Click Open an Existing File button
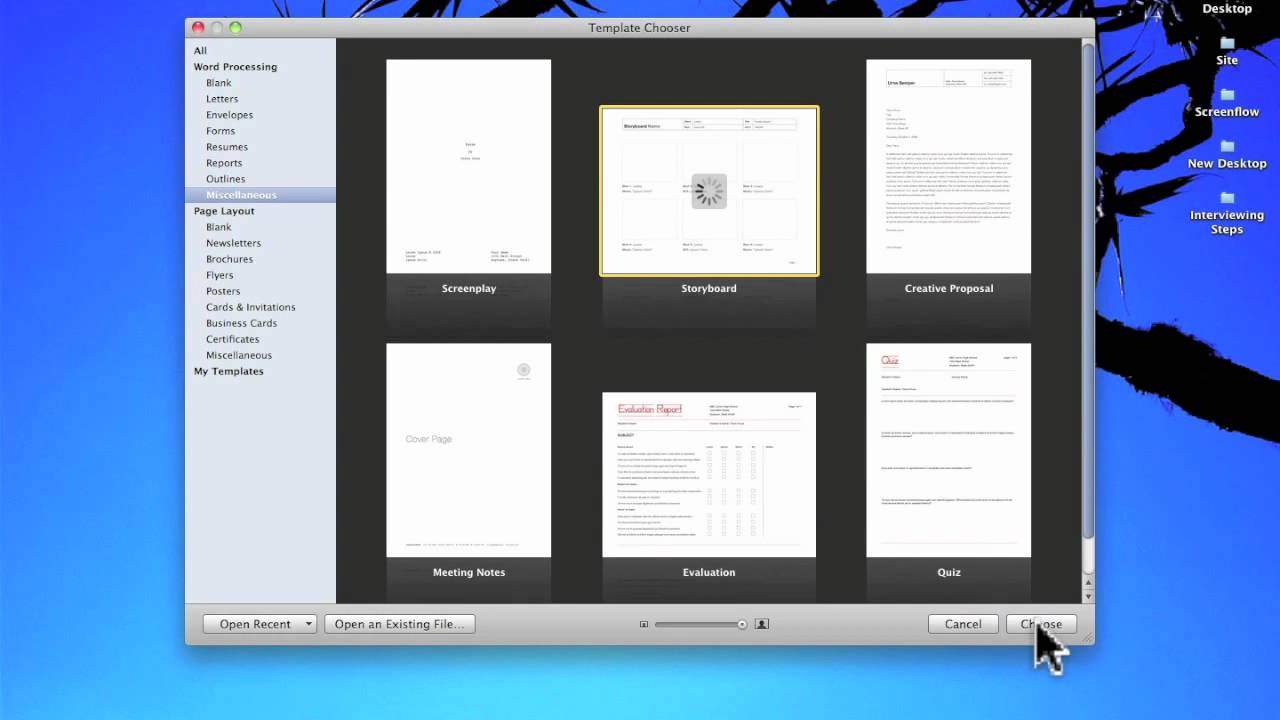The image size is (1280, 720). [x=399, y=624]
